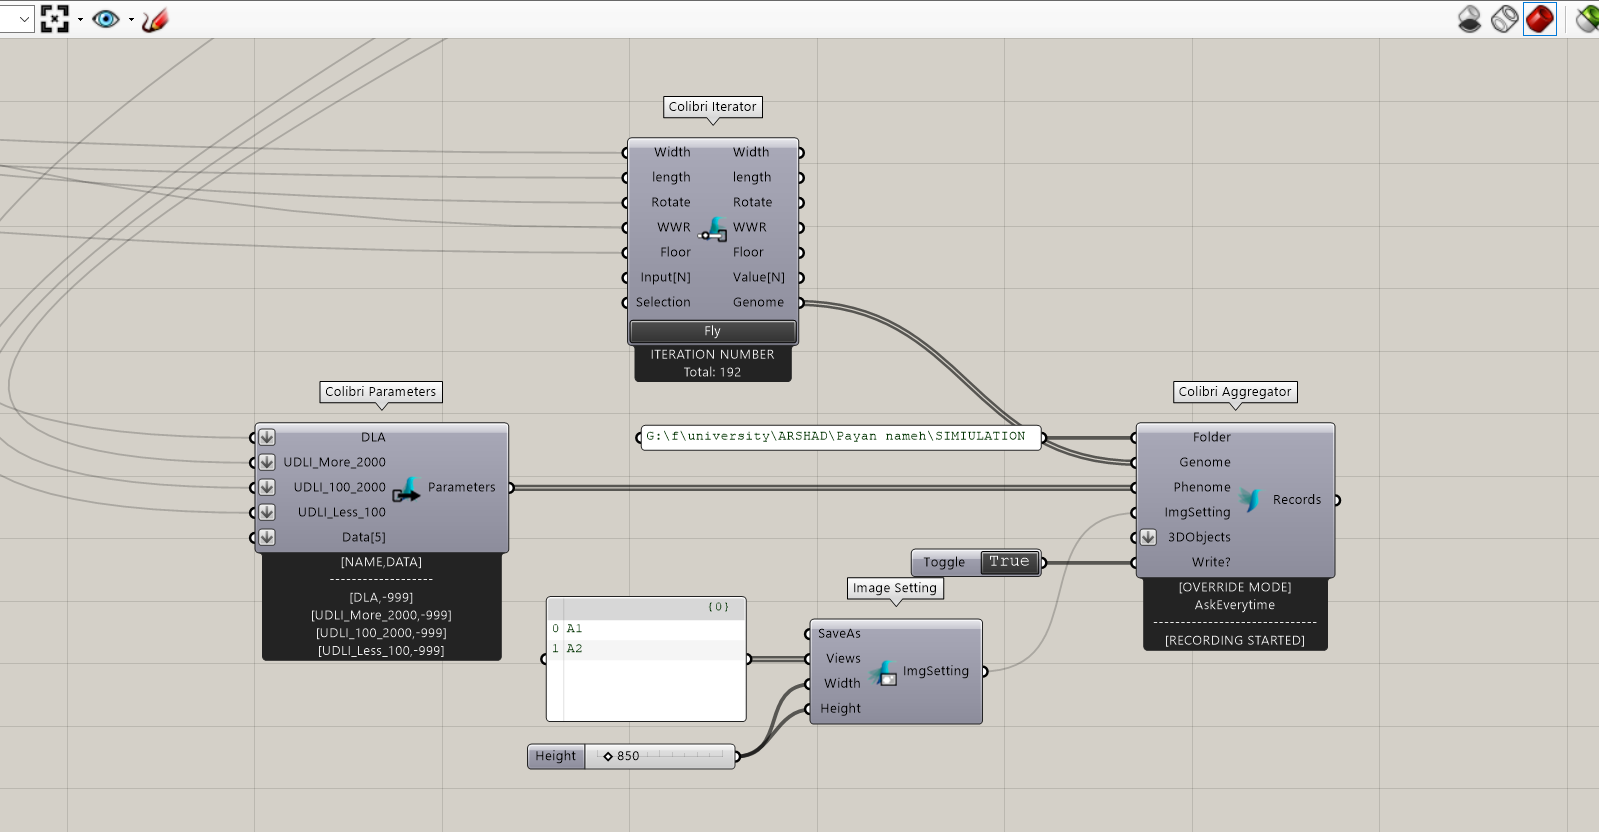Click the Fly button on Colibri Iterator
Screen dimensions: 1599x832
point(712,331)
